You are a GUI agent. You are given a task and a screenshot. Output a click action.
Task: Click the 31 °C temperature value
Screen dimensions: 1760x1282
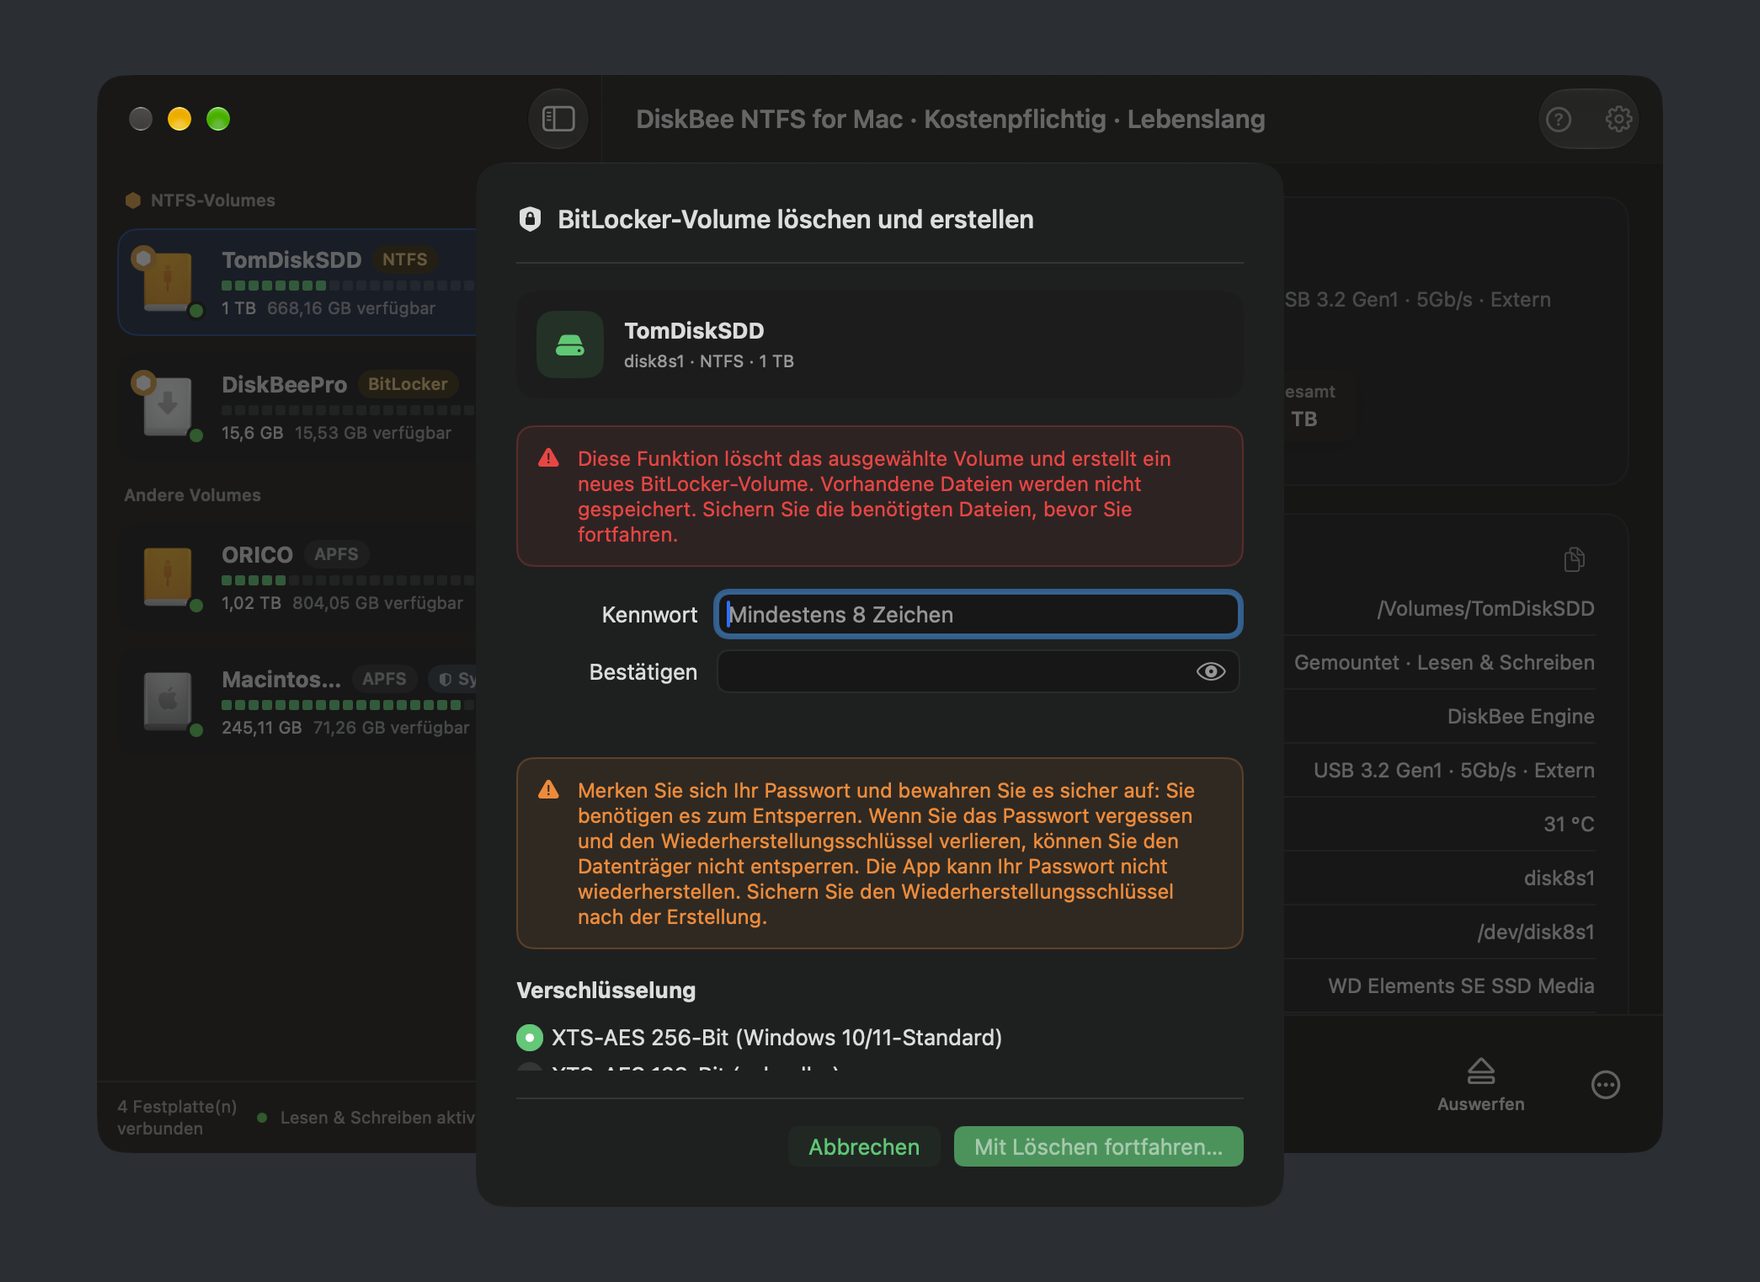(1569, 824)
